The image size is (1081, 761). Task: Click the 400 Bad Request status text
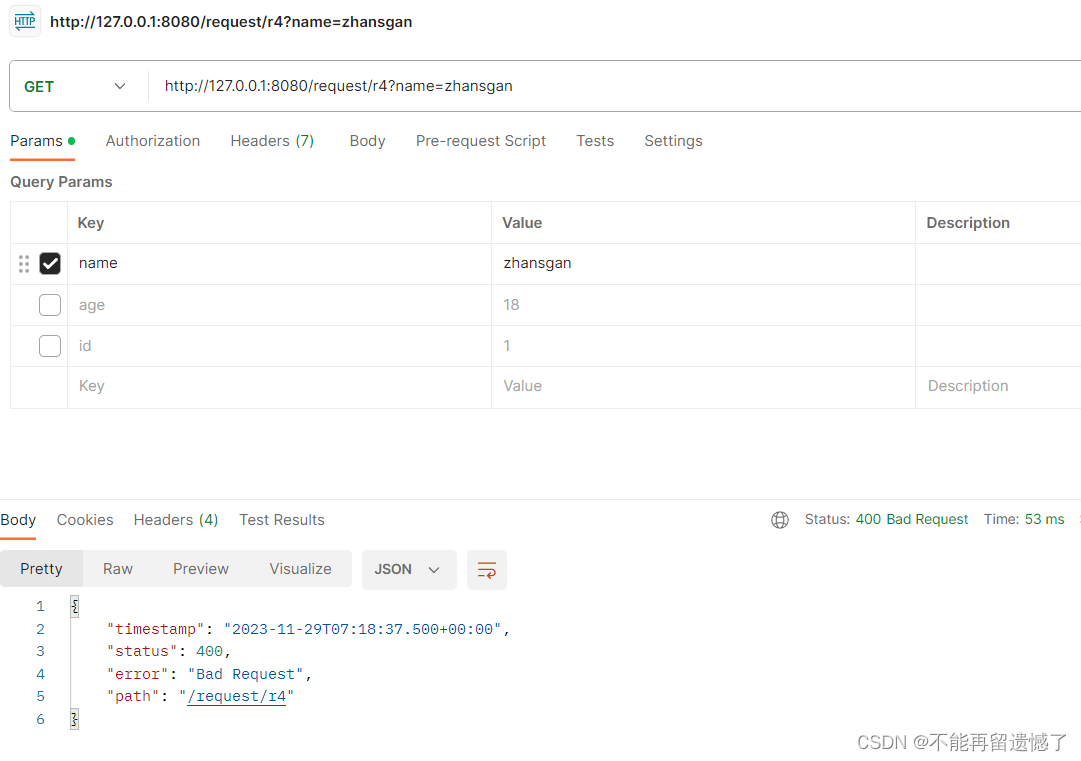coord(911,520)
